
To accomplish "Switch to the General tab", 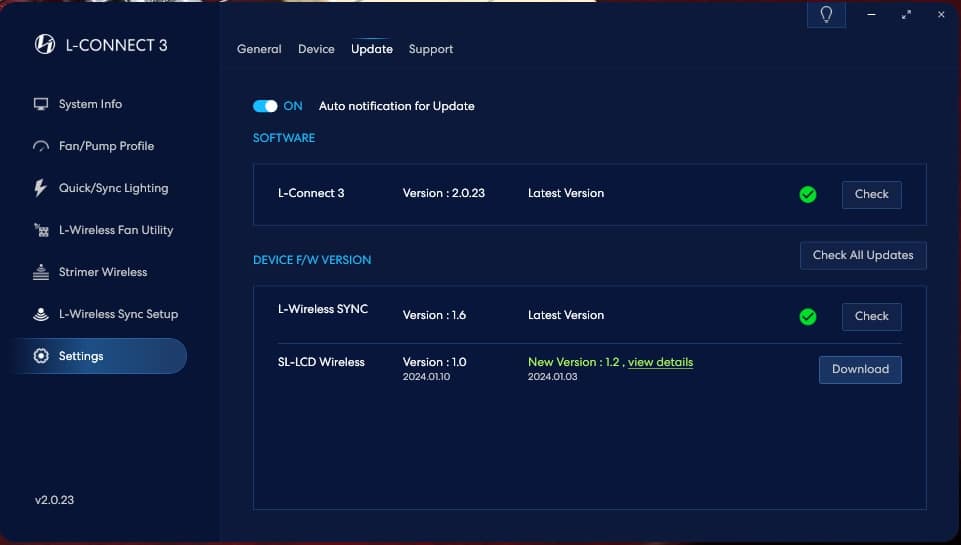I will tap(259, 49).
